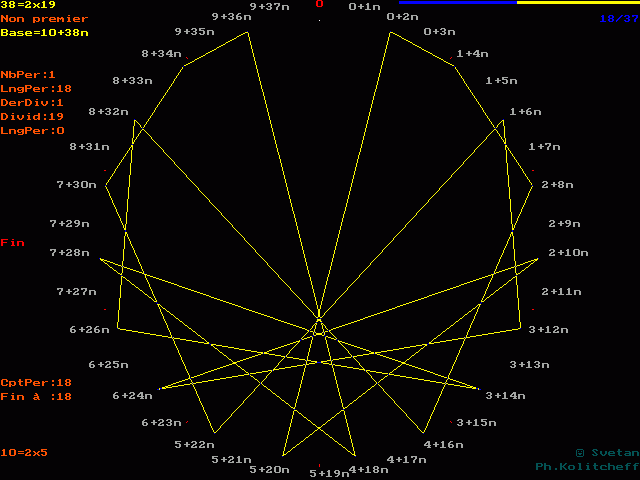The width and height of the screenshot is (640, 480).
Task: Select the 9+37n point label
Action: point(270,6)
